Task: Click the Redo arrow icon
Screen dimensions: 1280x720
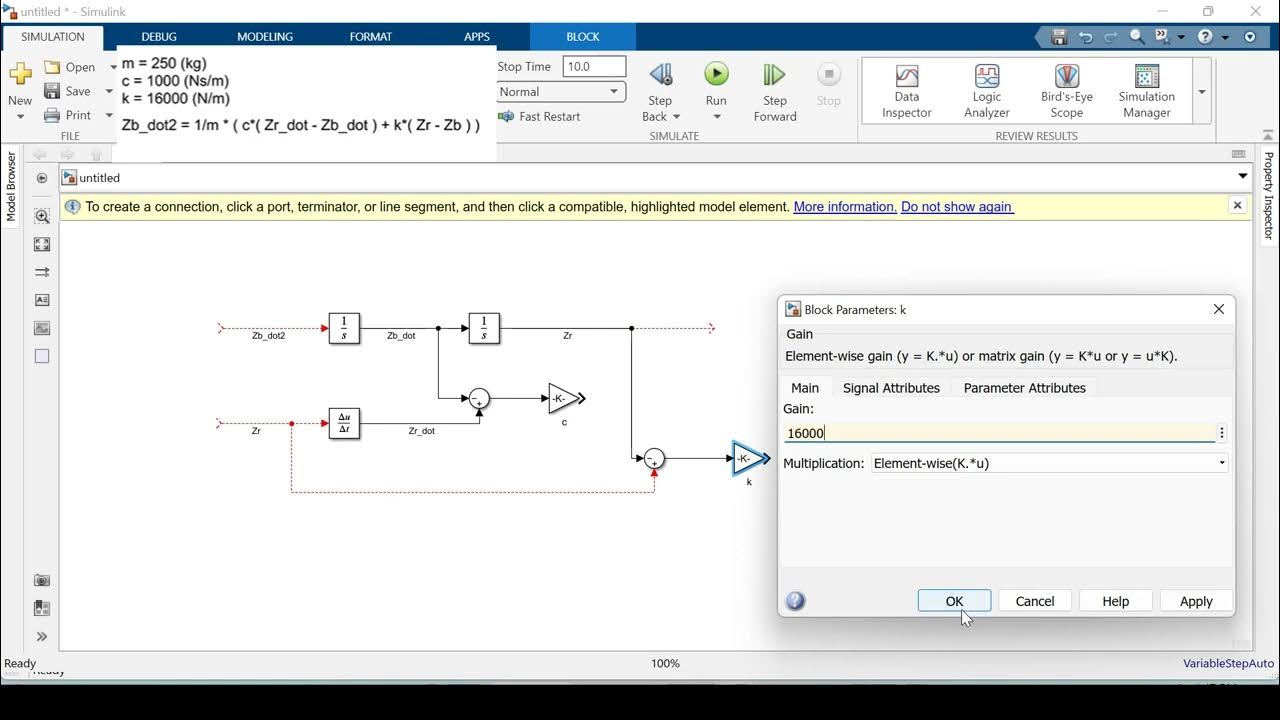Action: pos(1111,37)
